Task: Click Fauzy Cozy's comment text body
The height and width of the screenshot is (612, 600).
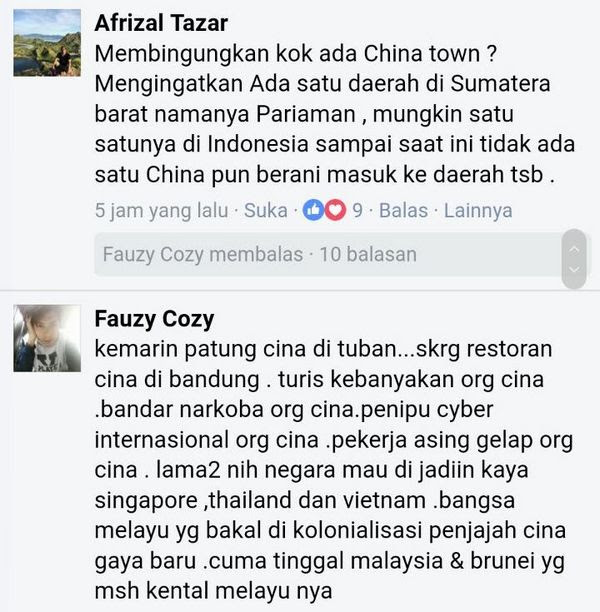Action: point(334,470)
